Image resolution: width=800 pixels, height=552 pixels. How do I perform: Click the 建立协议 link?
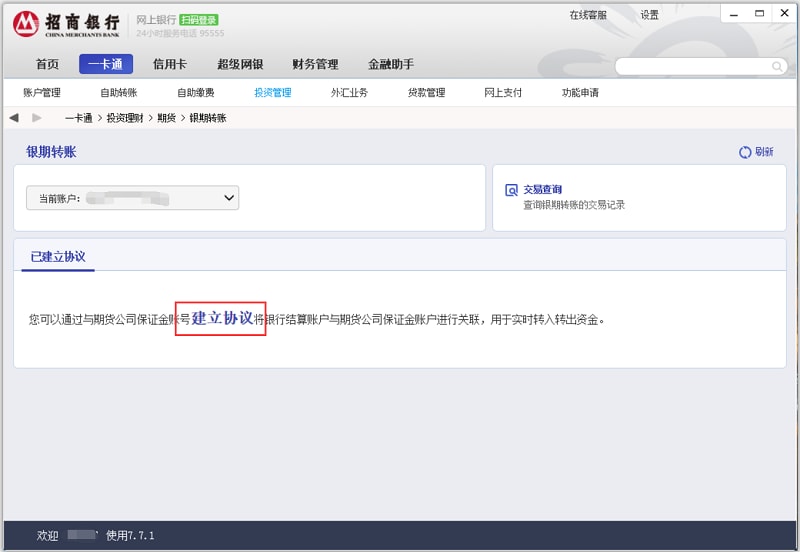tap(221, 318)
